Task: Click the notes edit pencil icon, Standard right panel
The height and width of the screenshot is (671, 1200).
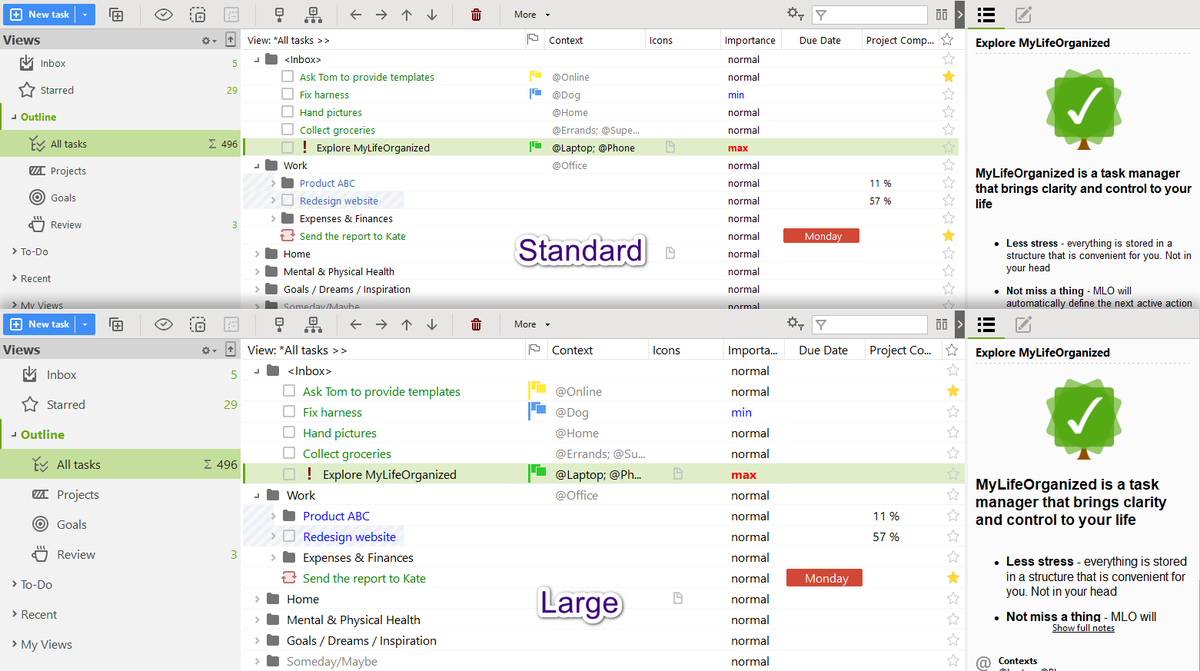Action: pos(1023,15)
